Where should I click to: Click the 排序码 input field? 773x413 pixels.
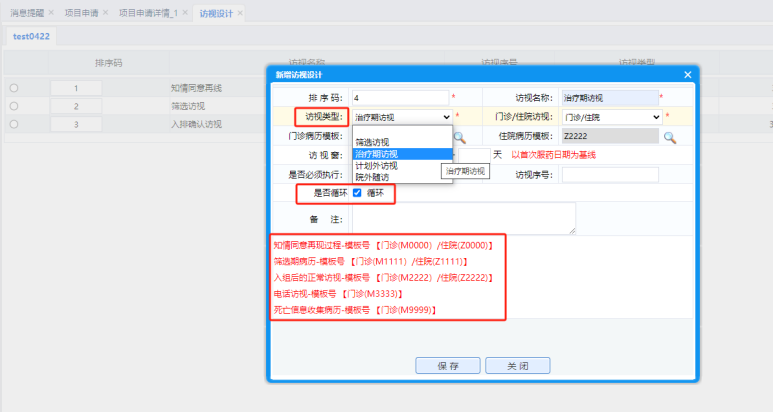point(400,98)
